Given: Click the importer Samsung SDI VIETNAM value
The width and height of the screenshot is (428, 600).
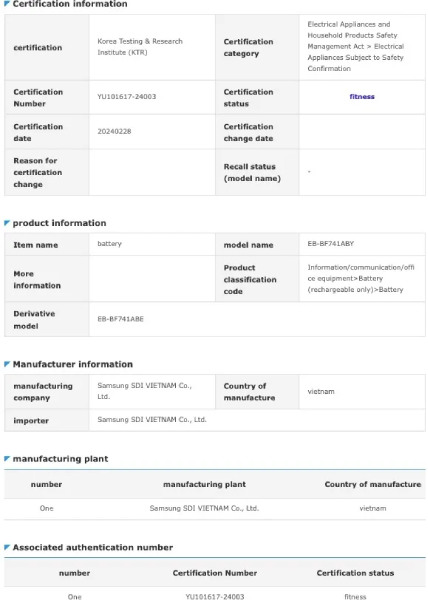Looking at the screenshot, I should [152, 419].
